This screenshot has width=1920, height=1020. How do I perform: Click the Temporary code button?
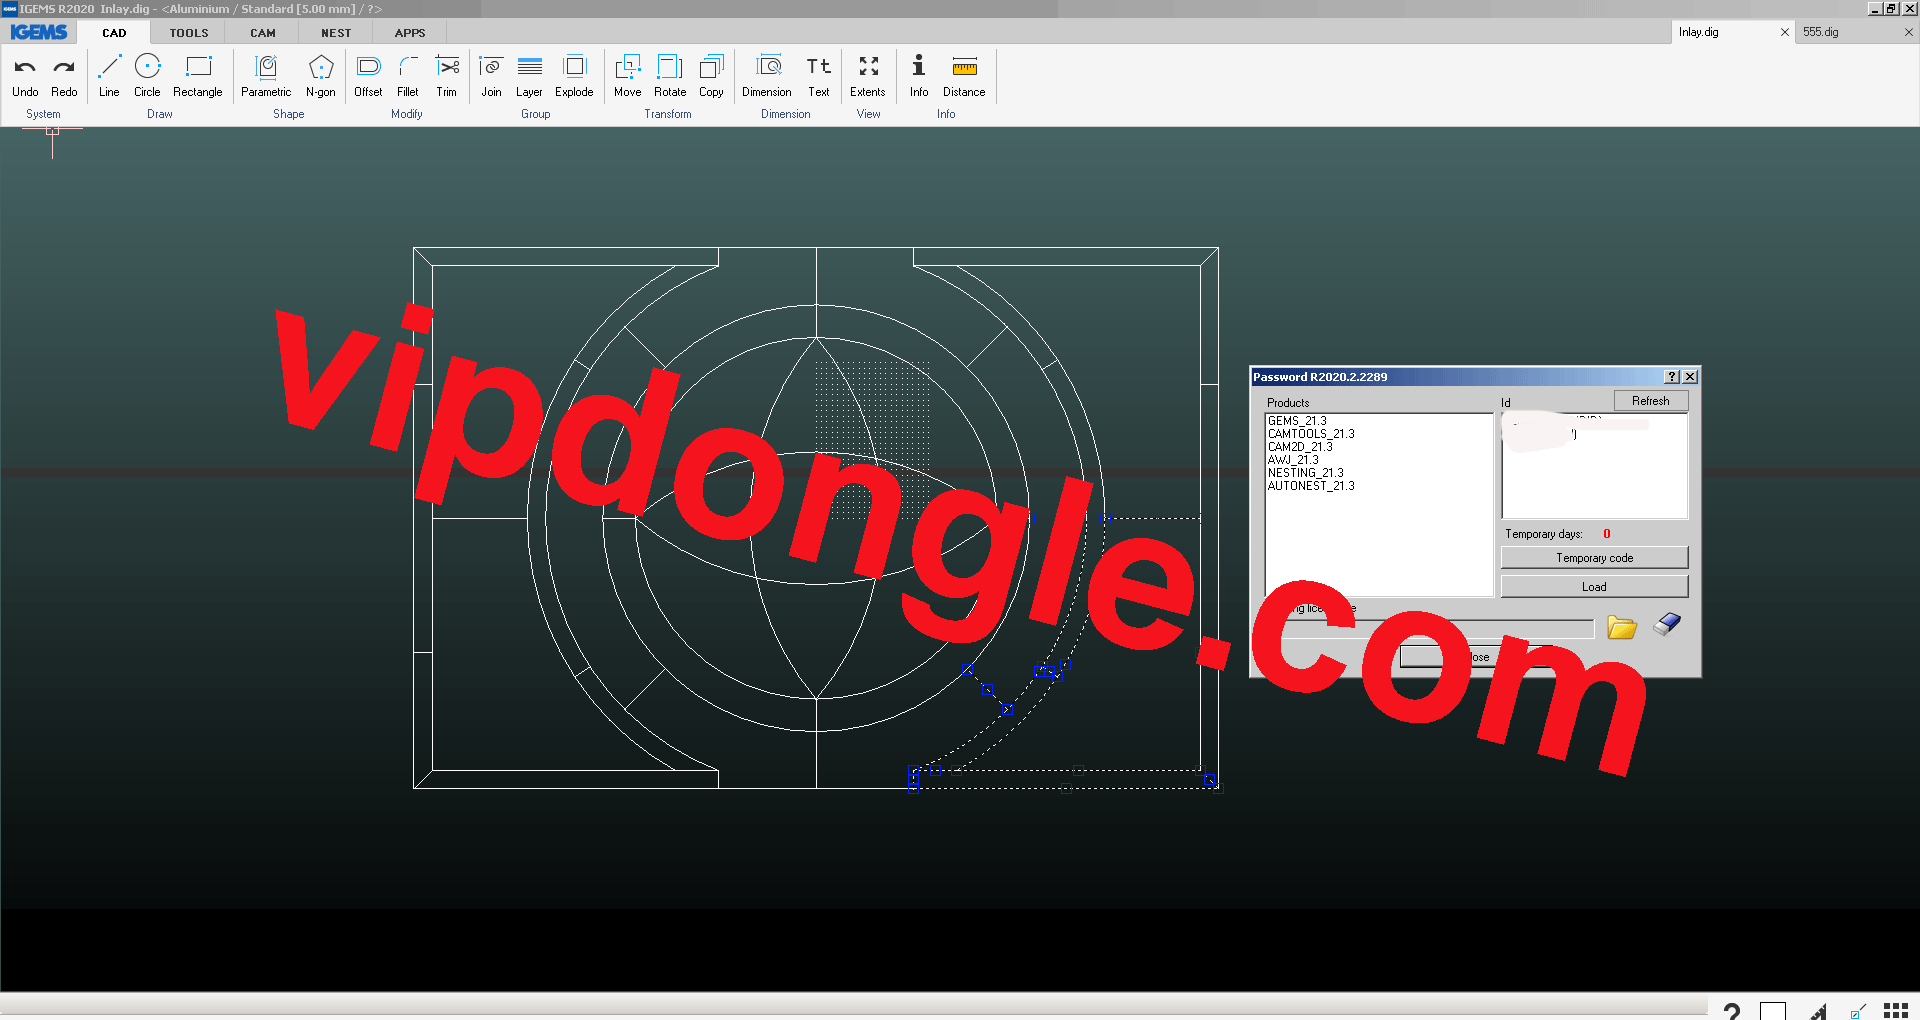[1594, 558]
